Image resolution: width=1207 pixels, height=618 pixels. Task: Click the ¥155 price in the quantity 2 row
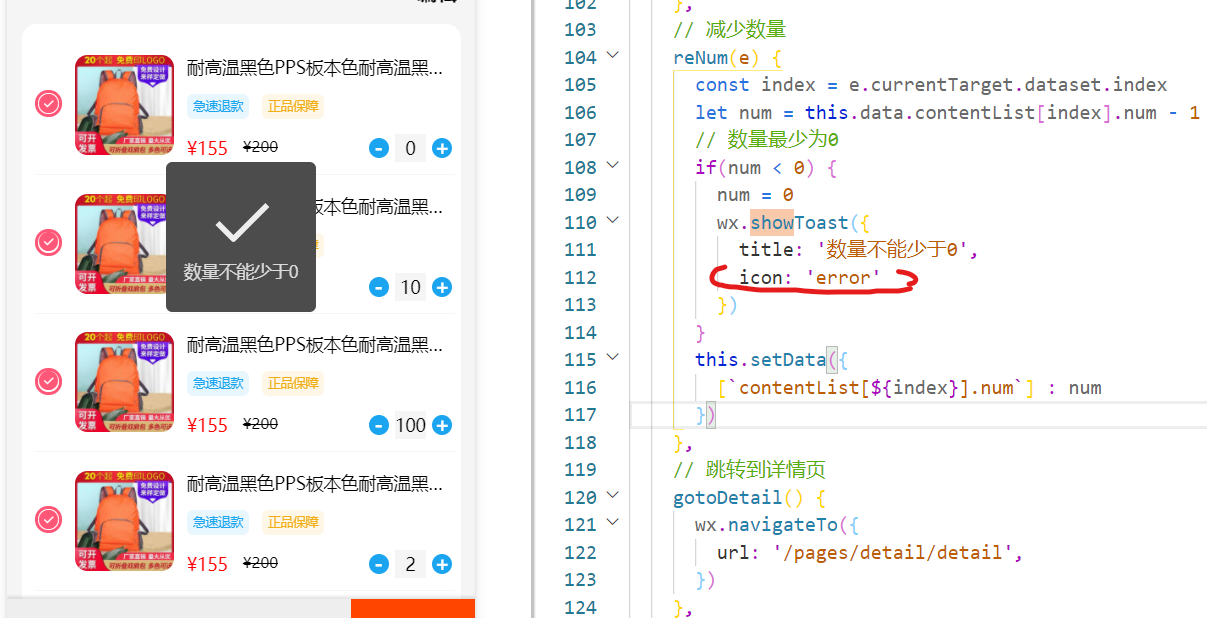pyautogui.click(x=208, y=564)
